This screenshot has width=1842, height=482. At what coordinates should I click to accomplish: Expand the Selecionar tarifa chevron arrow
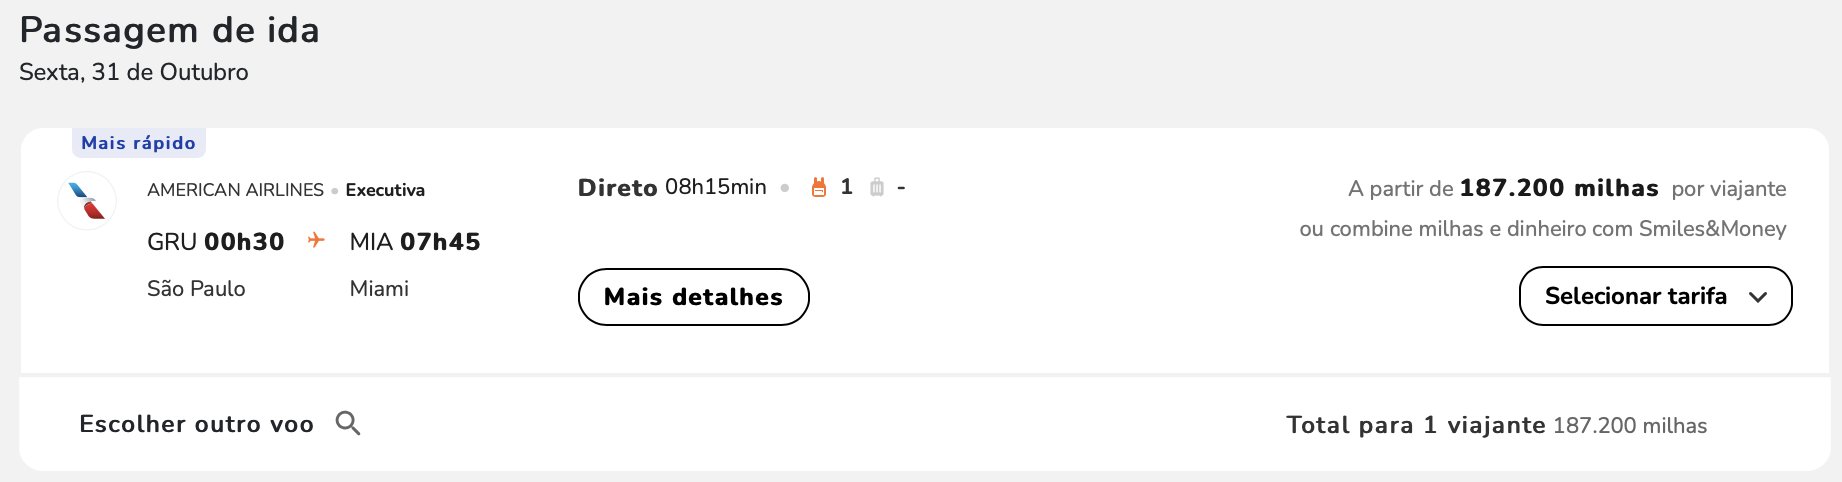point(1758,297)
